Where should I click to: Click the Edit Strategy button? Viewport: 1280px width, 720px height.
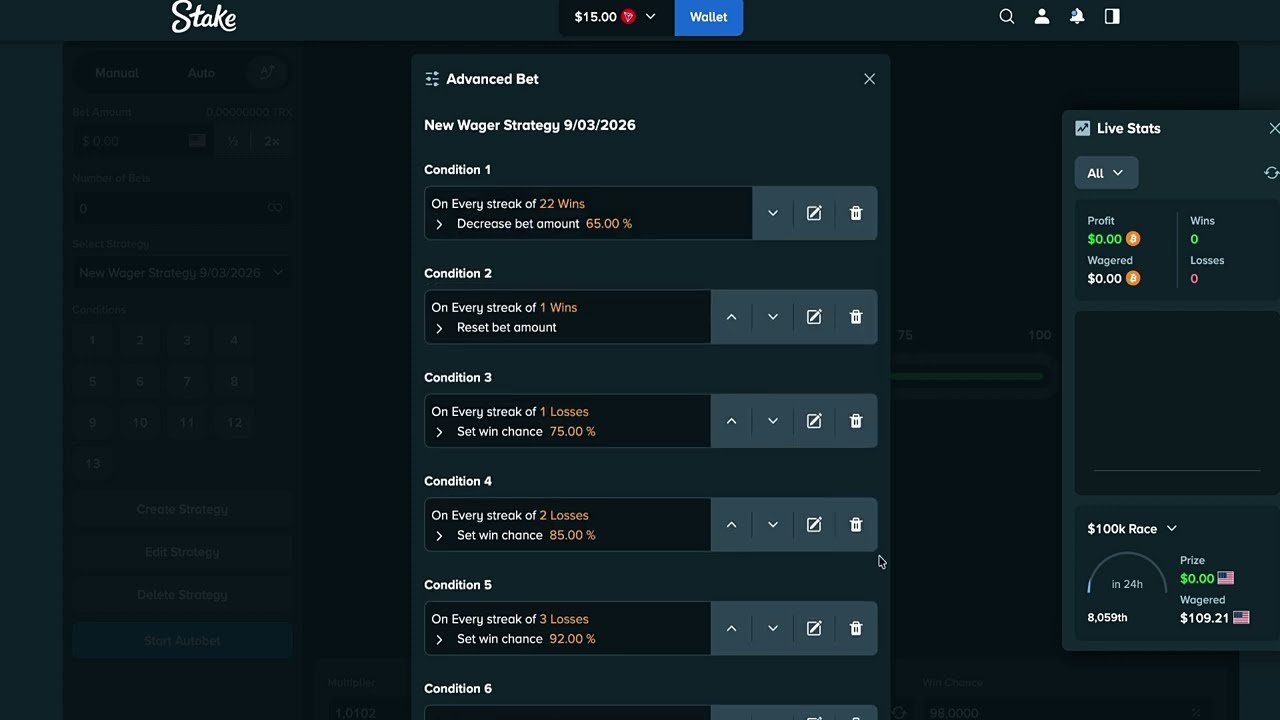pyautogui.click(x=182, y=552)
